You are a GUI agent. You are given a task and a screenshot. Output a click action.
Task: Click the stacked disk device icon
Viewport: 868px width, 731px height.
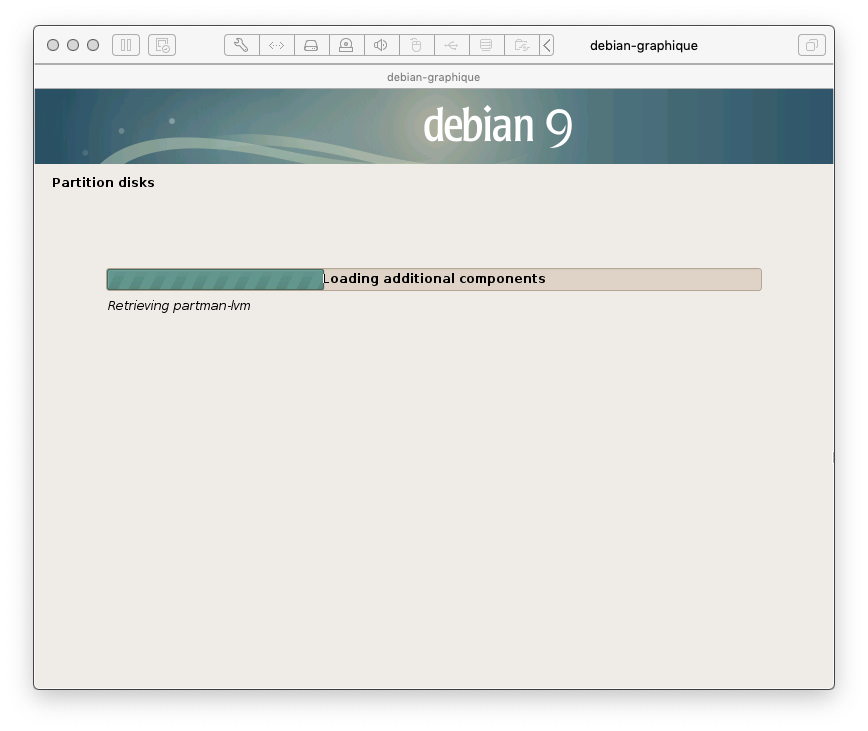[486, 45]
